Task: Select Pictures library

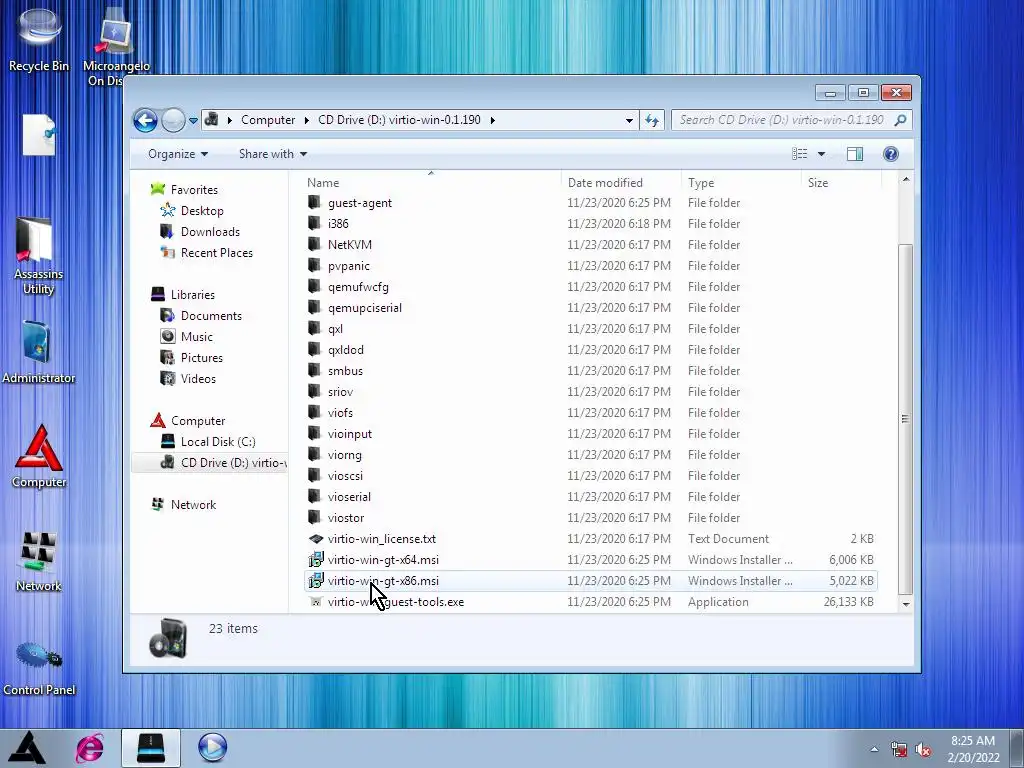Action: [x=201, y=358]
